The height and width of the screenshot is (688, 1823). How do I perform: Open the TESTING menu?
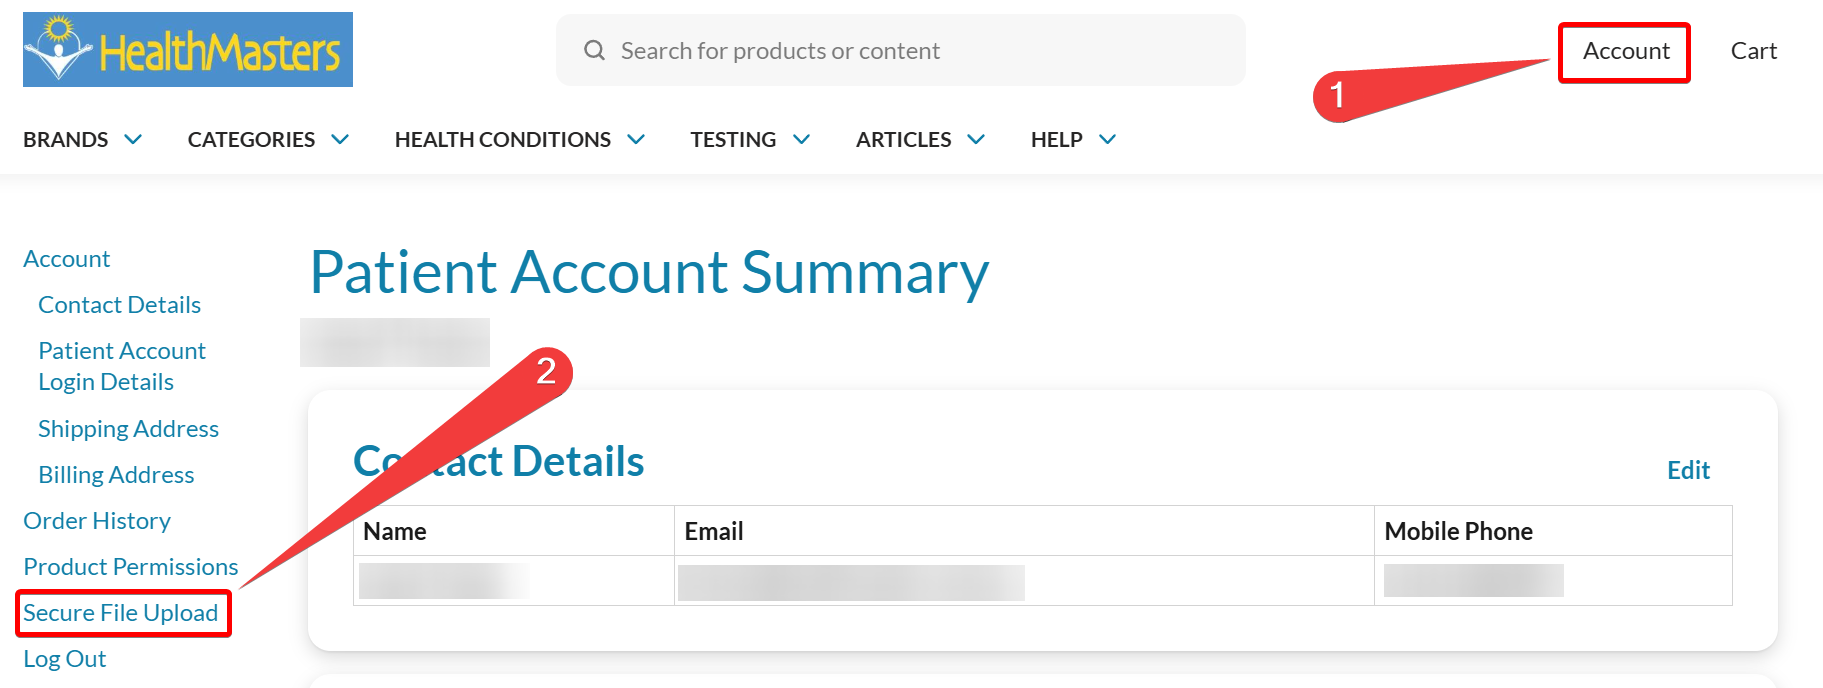[733, 139]
